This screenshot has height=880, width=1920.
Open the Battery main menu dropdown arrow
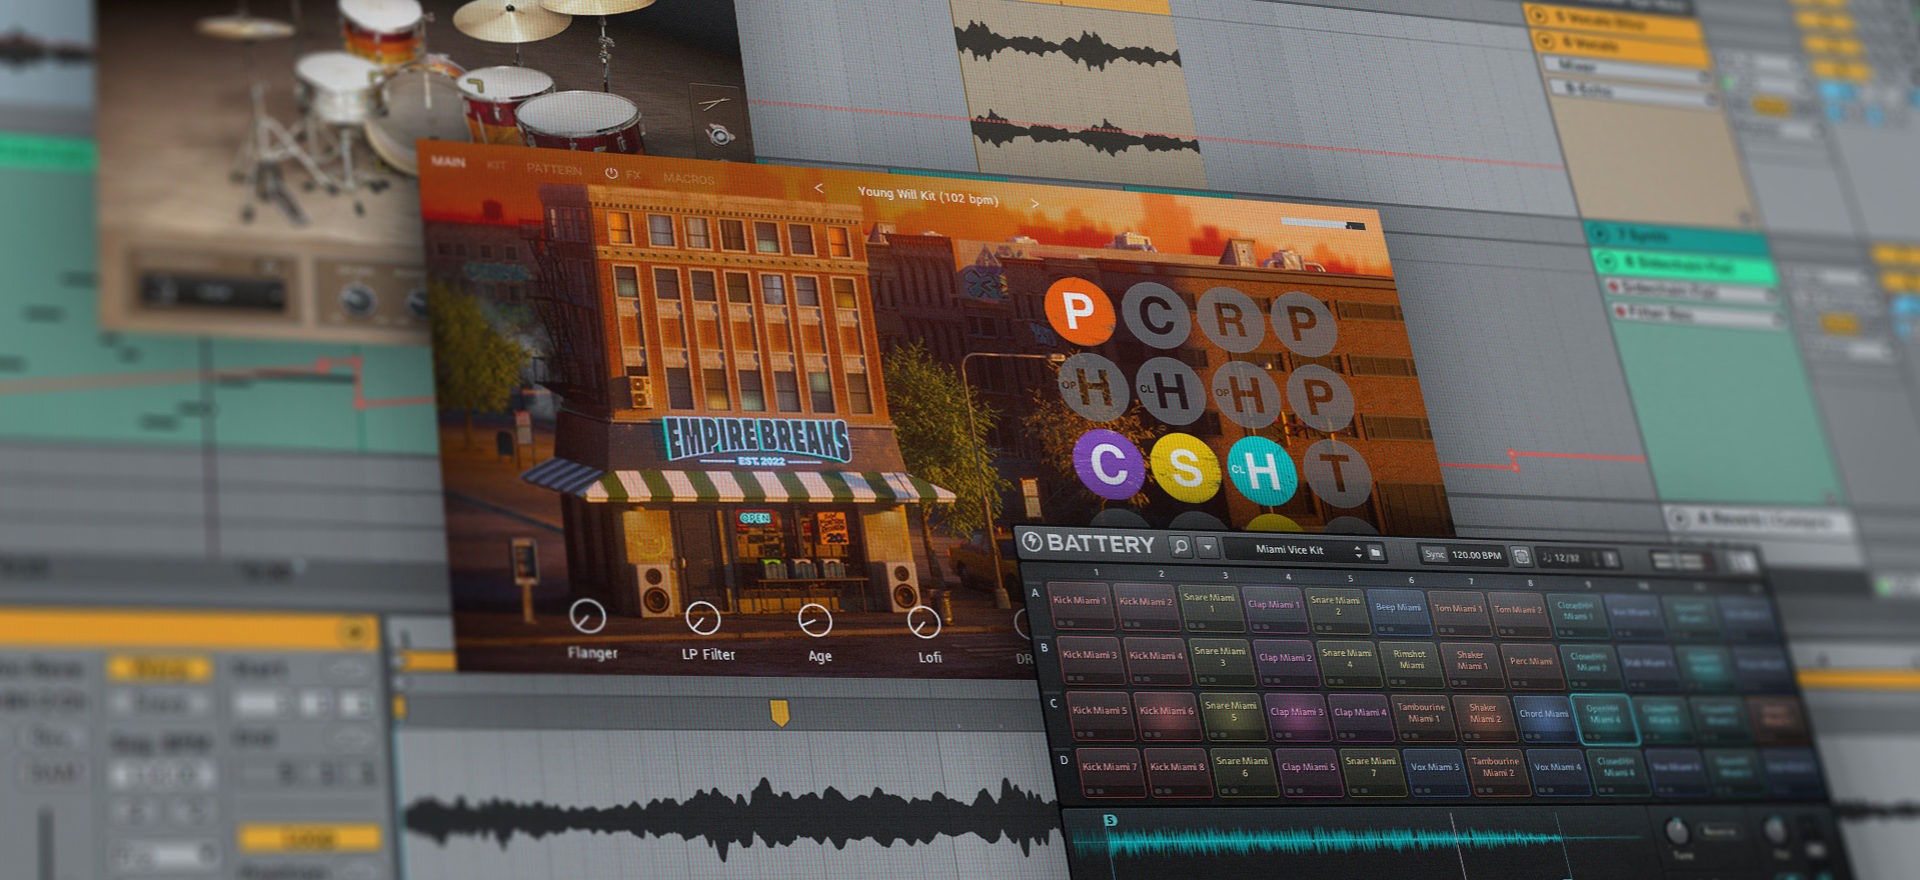coord(1207,547)
